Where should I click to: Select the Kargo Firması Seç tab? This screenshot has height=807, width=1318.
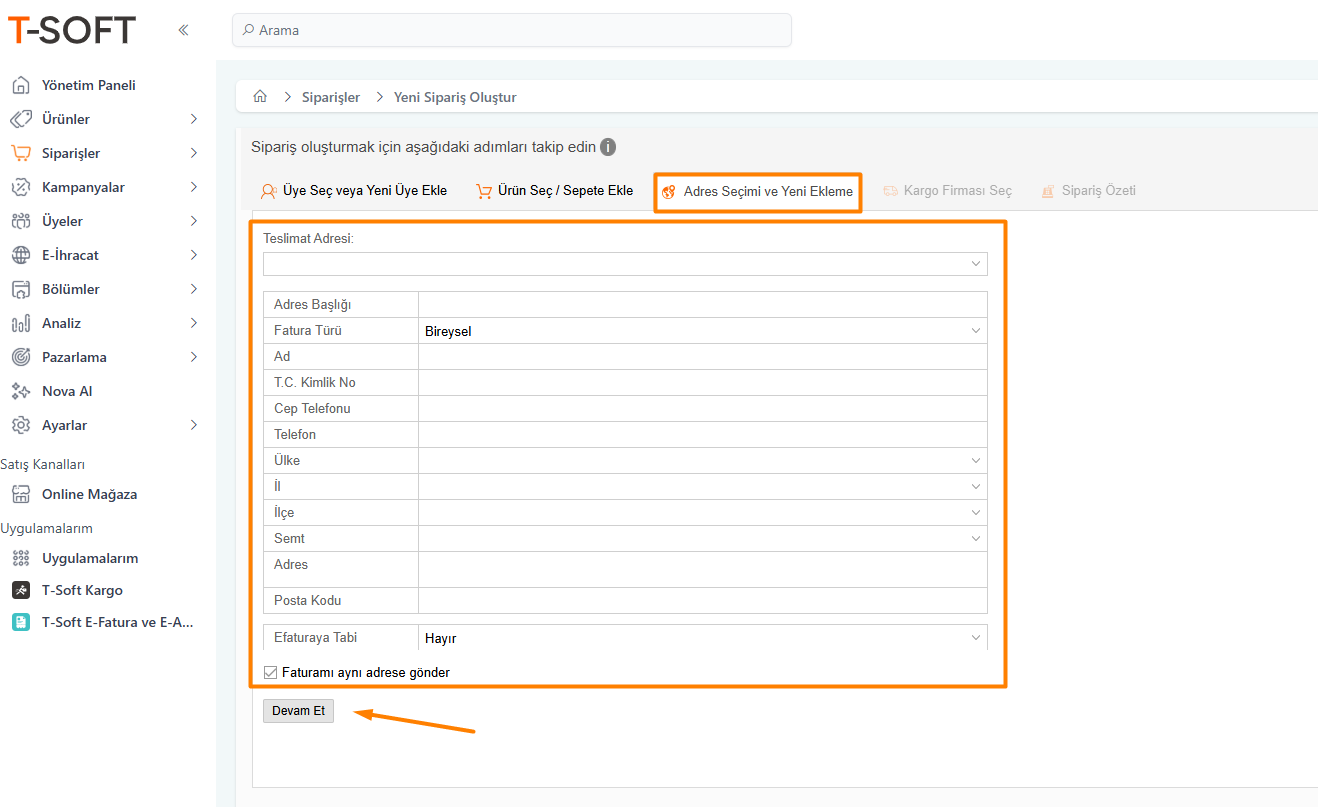click(947, 191)
